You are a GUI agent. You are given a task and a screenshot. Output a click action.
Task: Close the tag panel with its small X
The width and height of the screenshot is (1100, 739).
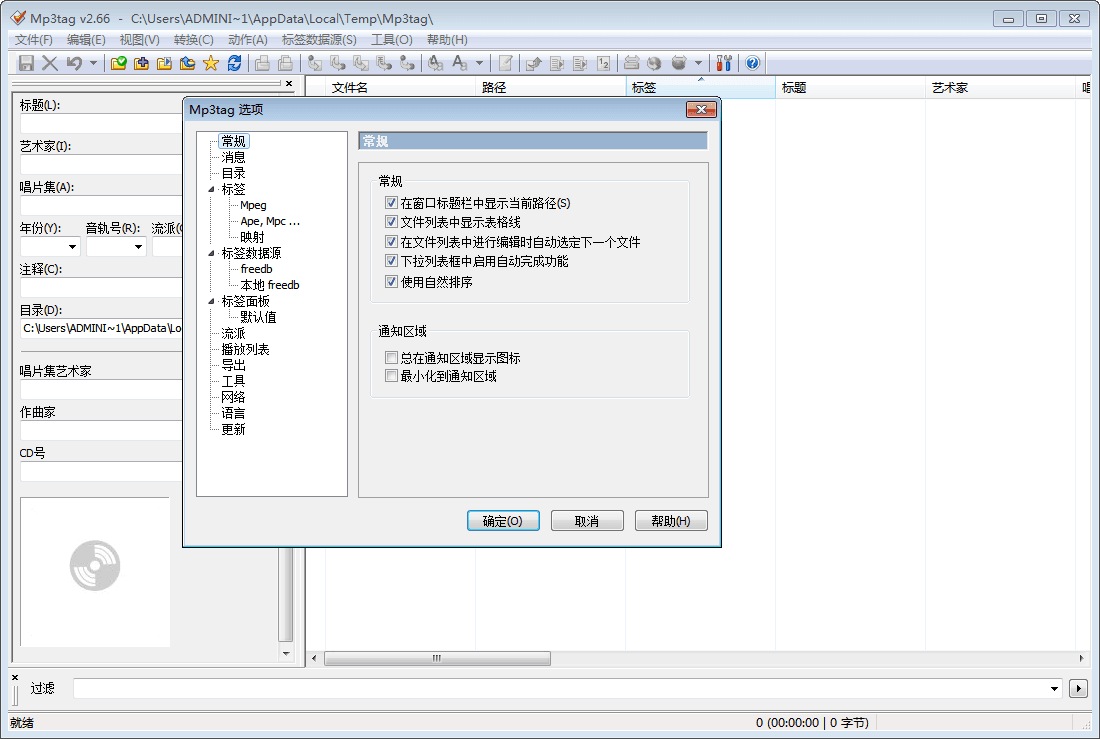tap(289, 84)
